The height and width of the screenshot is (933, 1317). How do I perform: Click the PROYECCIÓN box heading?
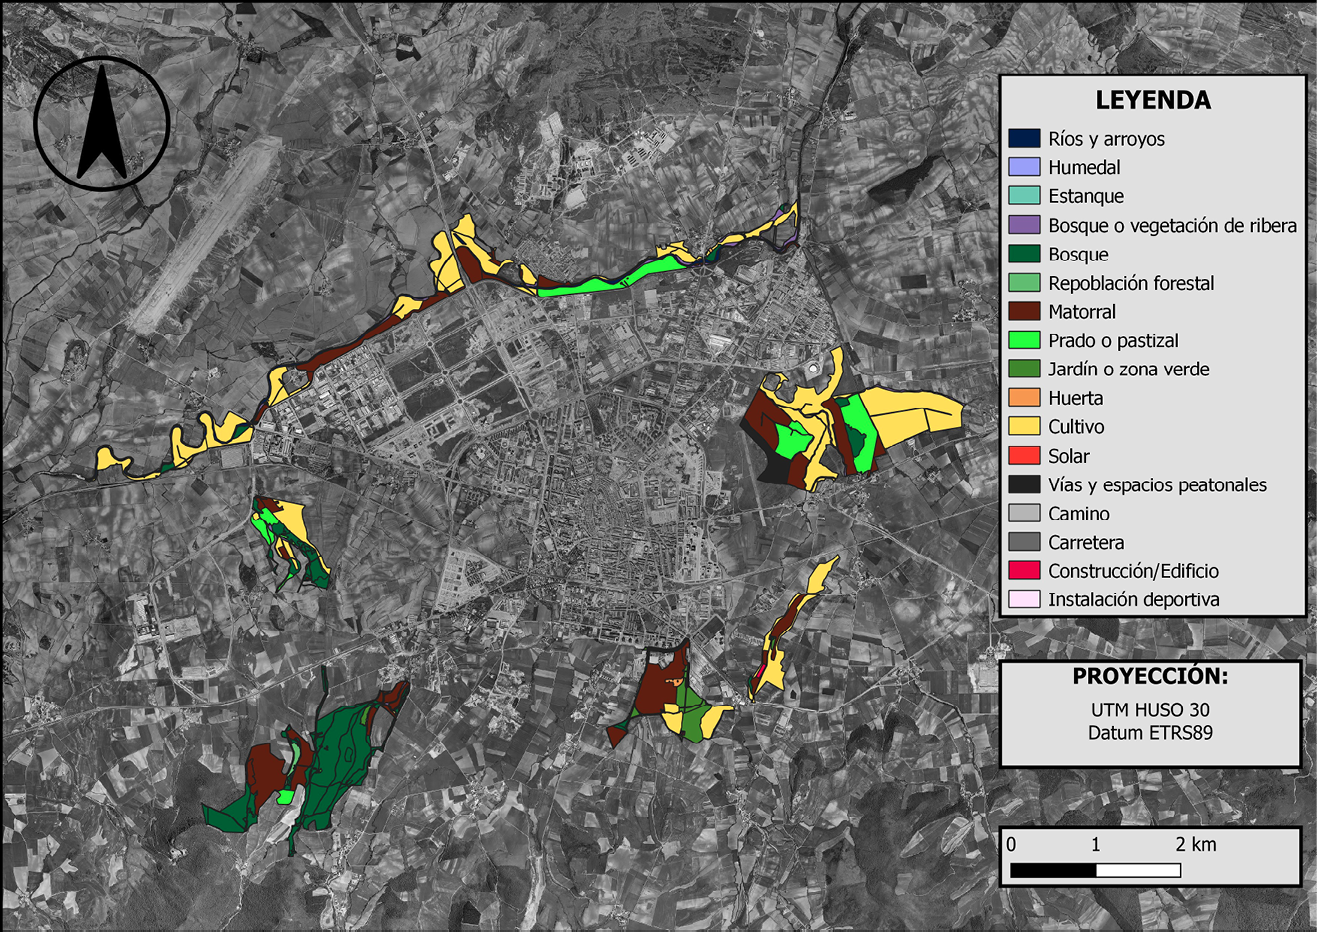1150,676
